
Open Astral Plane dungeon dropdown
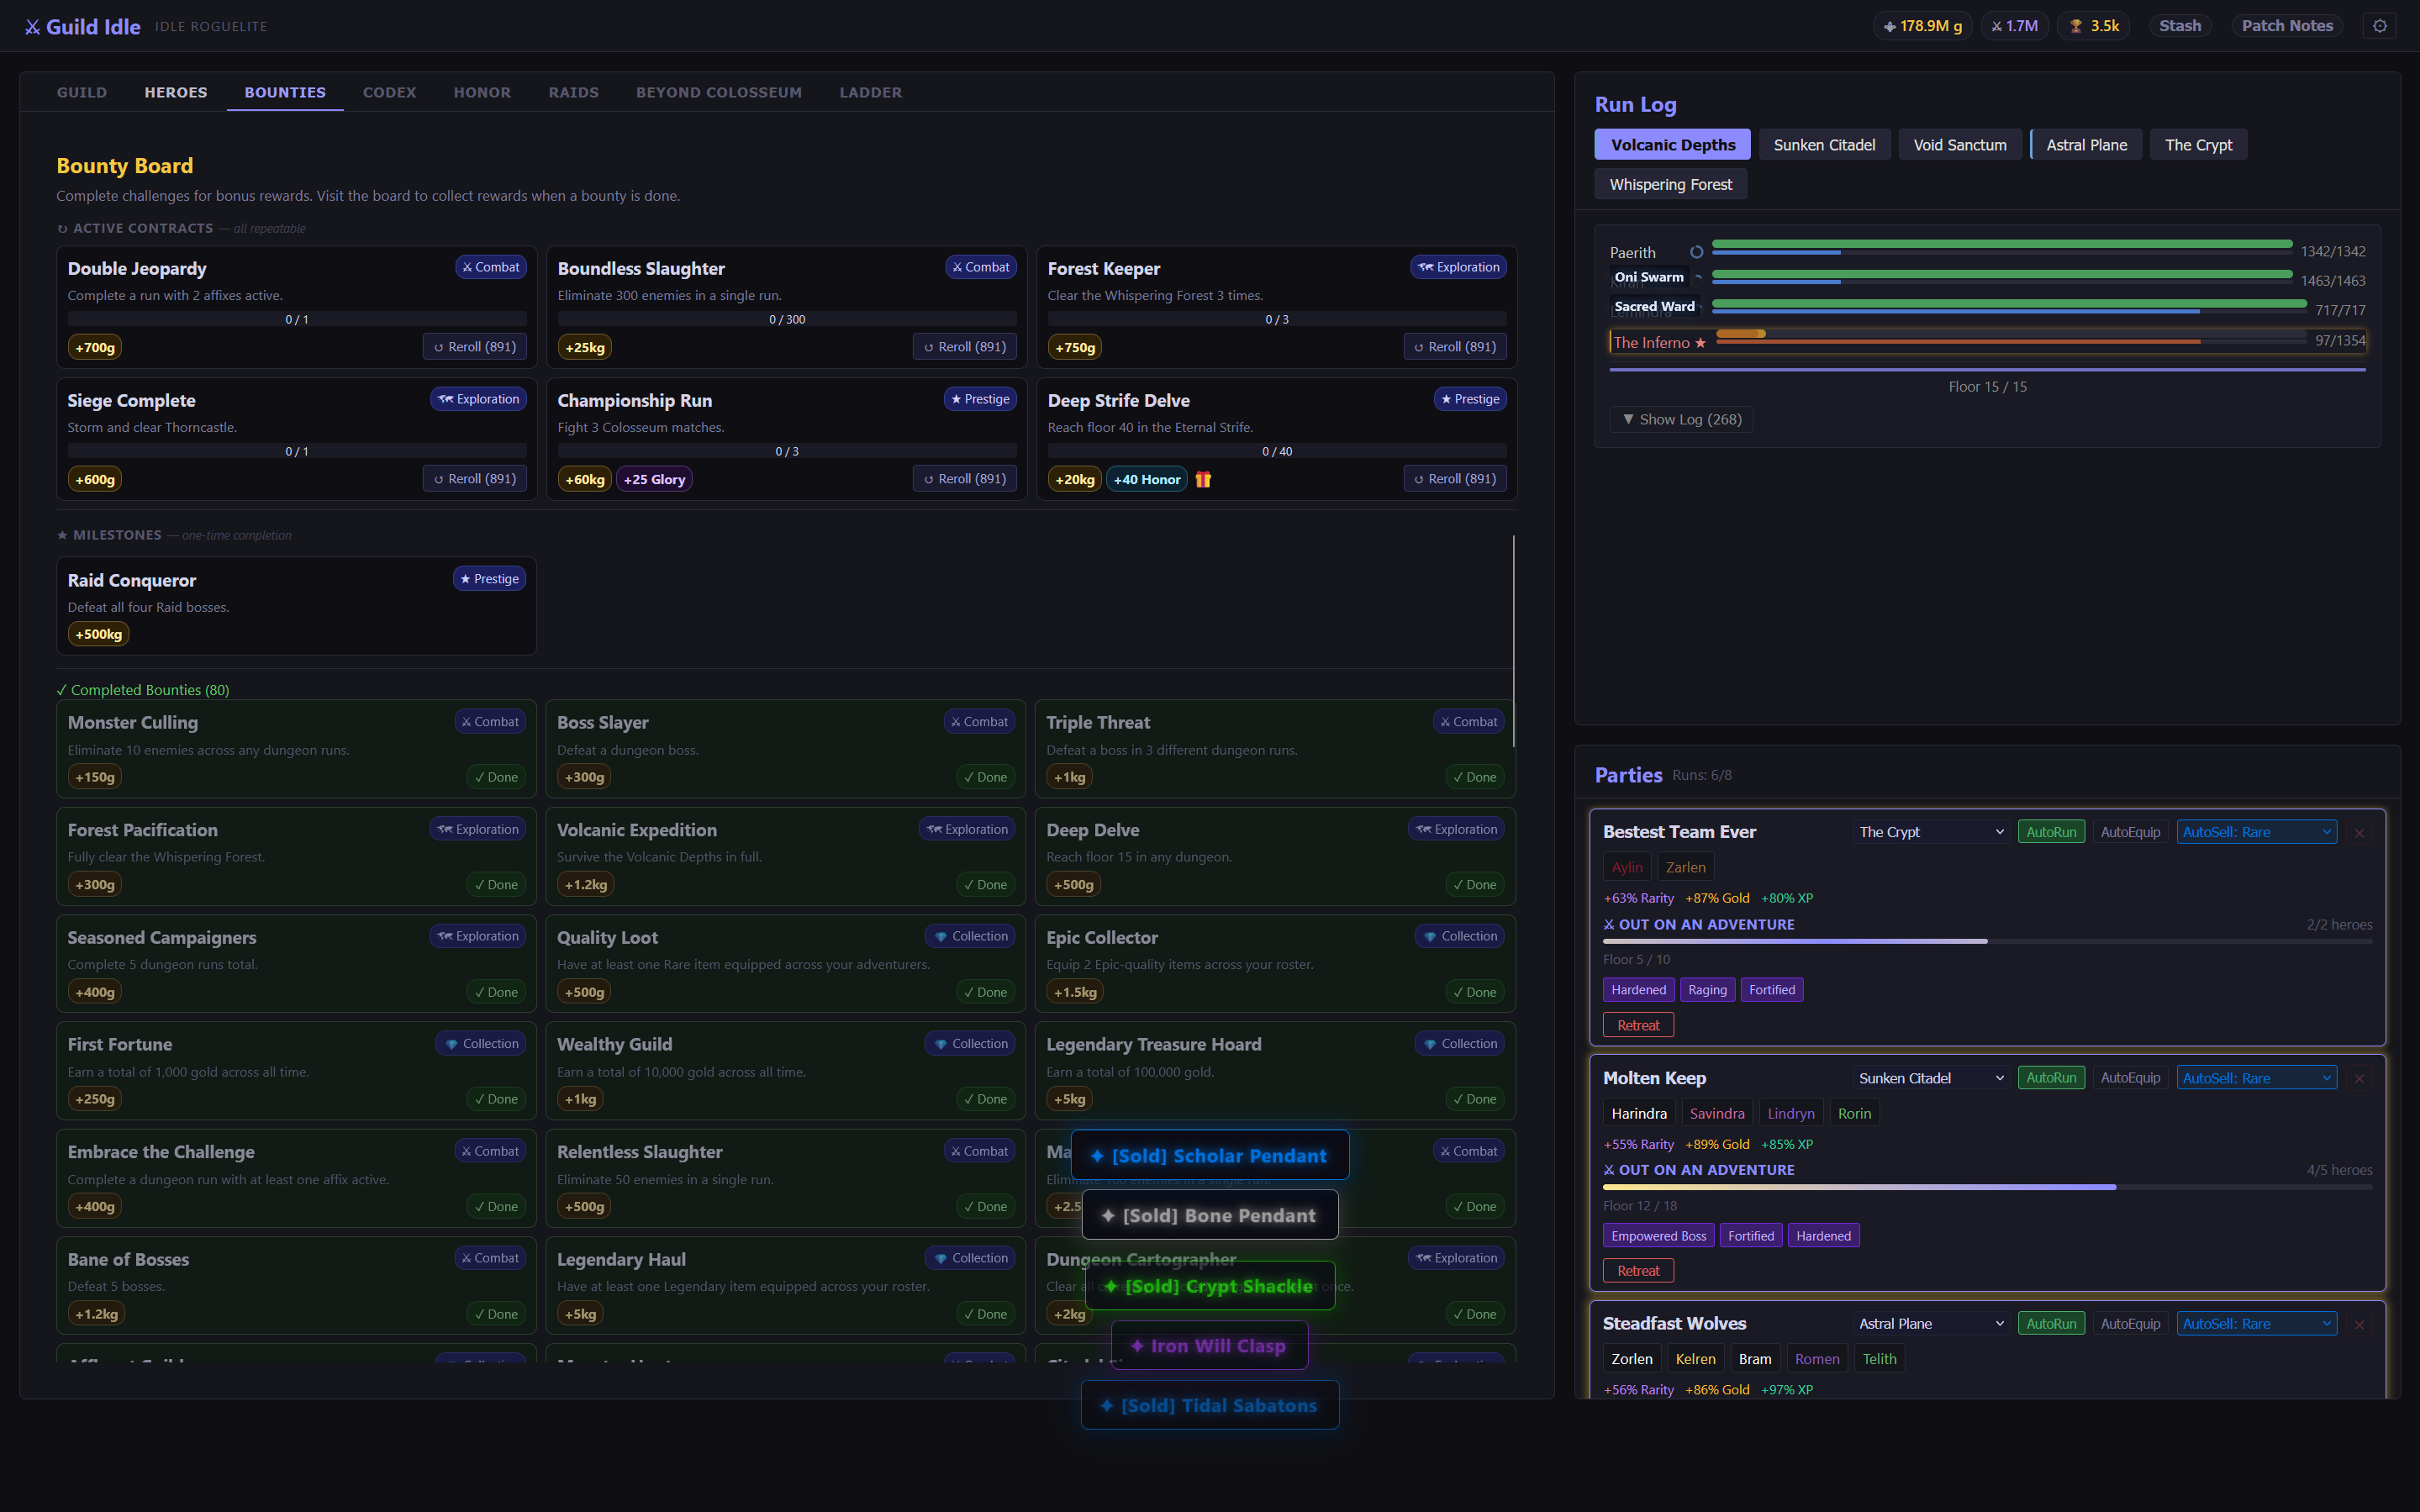[1931, 1324]
